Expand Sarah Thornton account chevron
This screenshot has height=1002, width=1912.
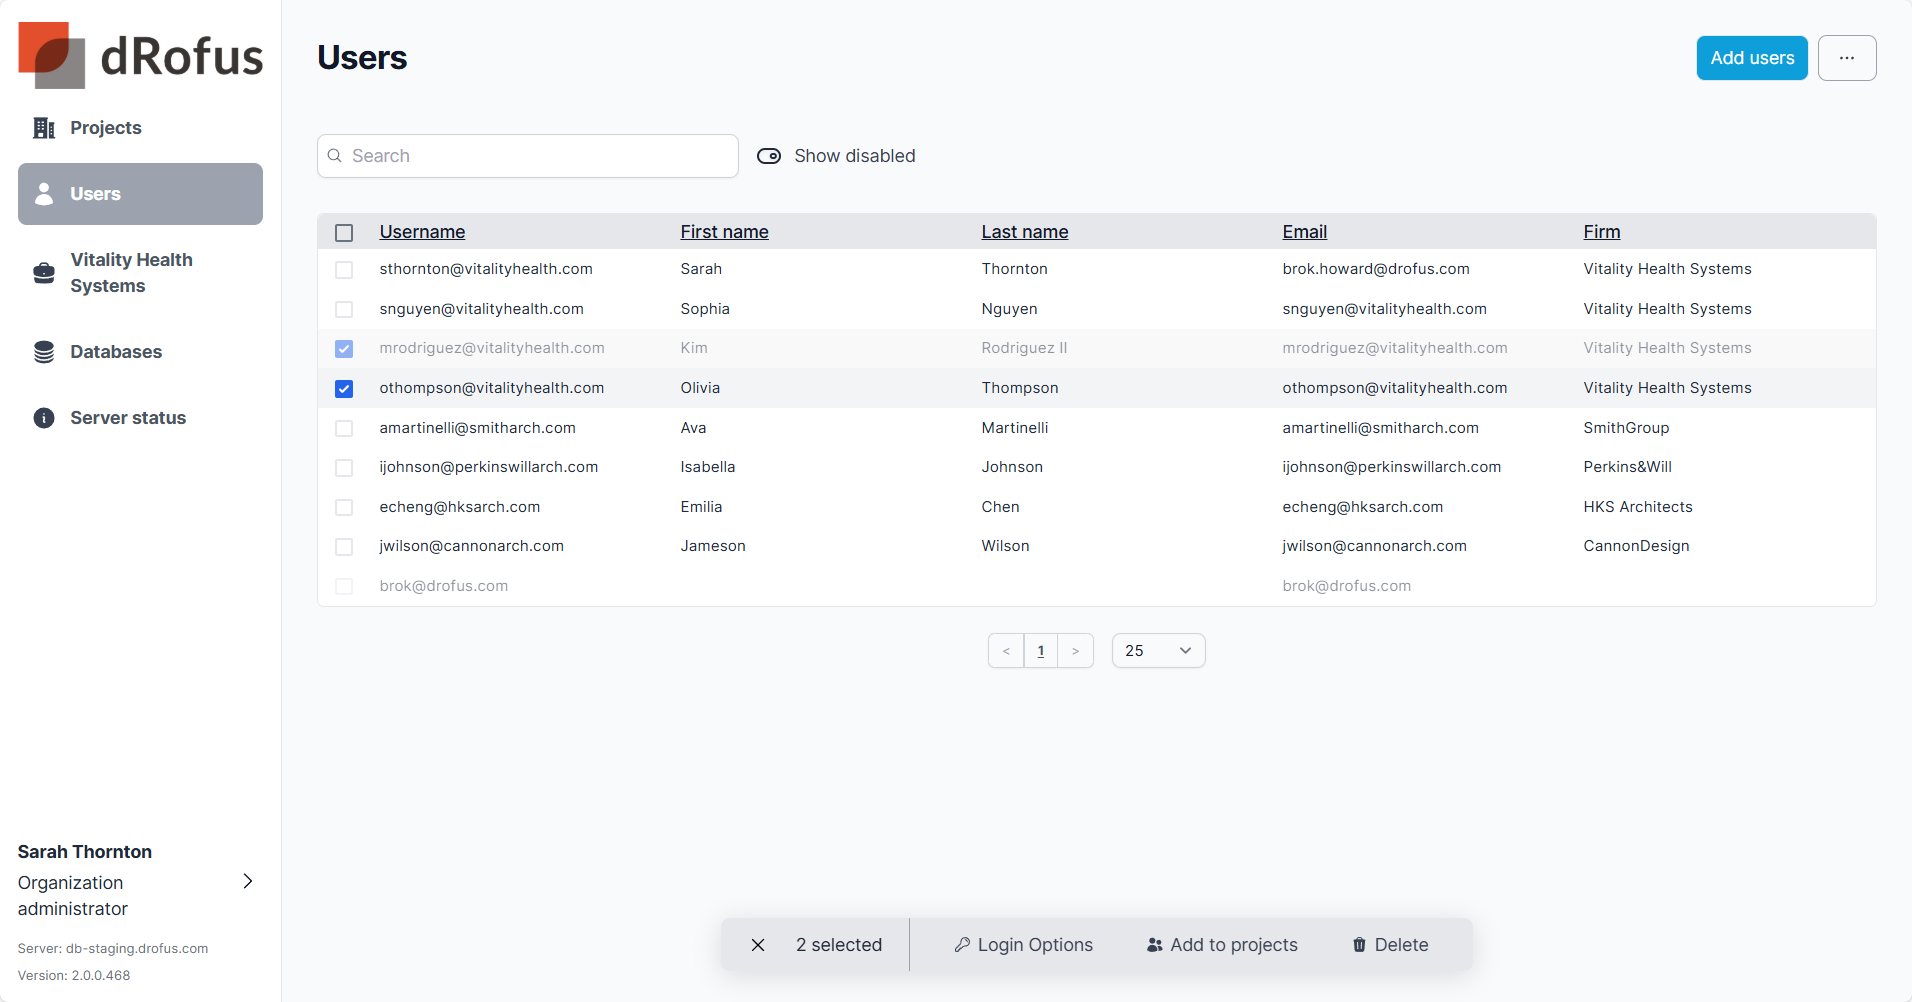(248, 881)
